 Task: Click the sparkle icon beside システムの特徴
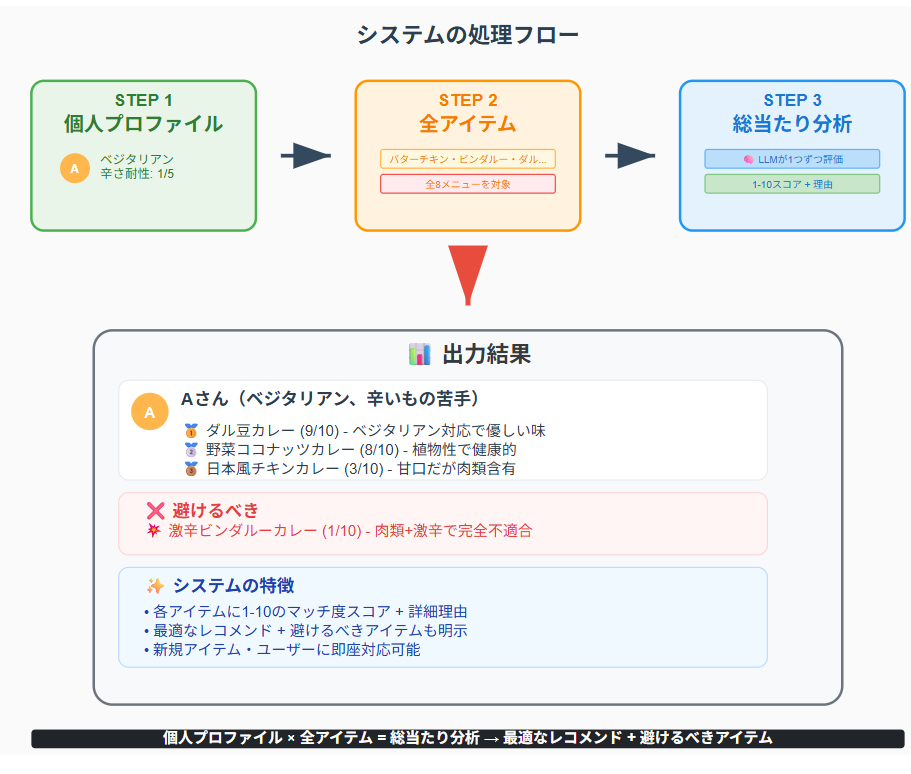tap(156, 586)
